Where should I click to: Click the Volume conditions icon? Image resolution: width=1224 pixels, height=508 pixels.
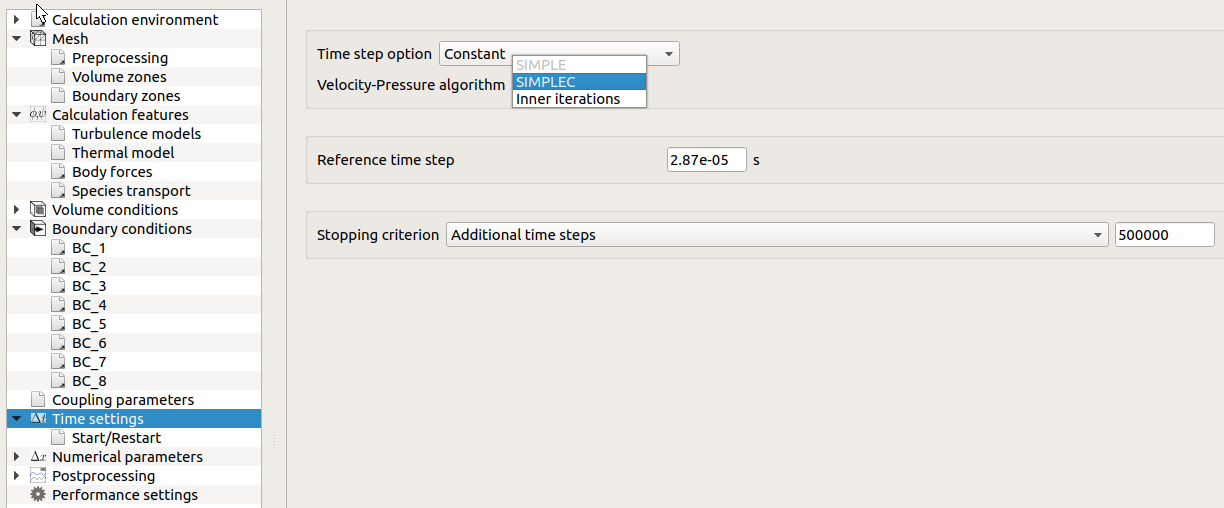[x=39, y=210]
